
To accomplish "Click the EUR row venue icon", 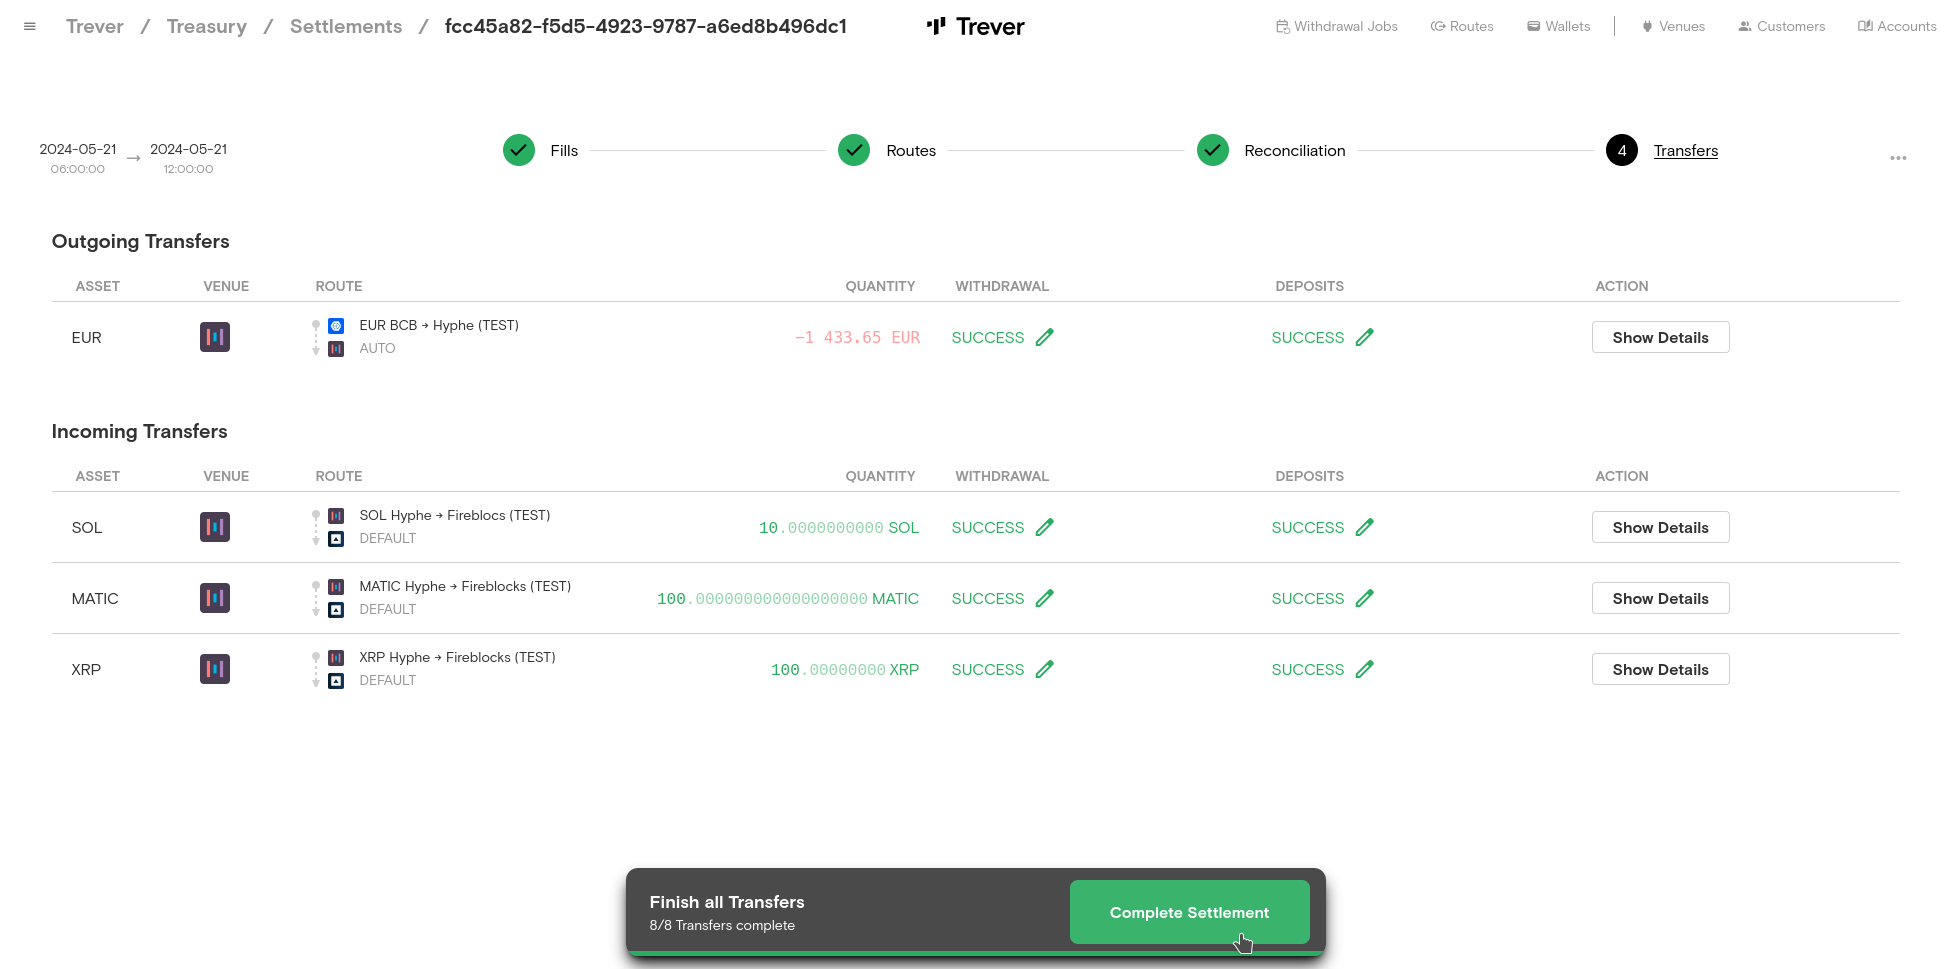I will click(x=215, y=338).
